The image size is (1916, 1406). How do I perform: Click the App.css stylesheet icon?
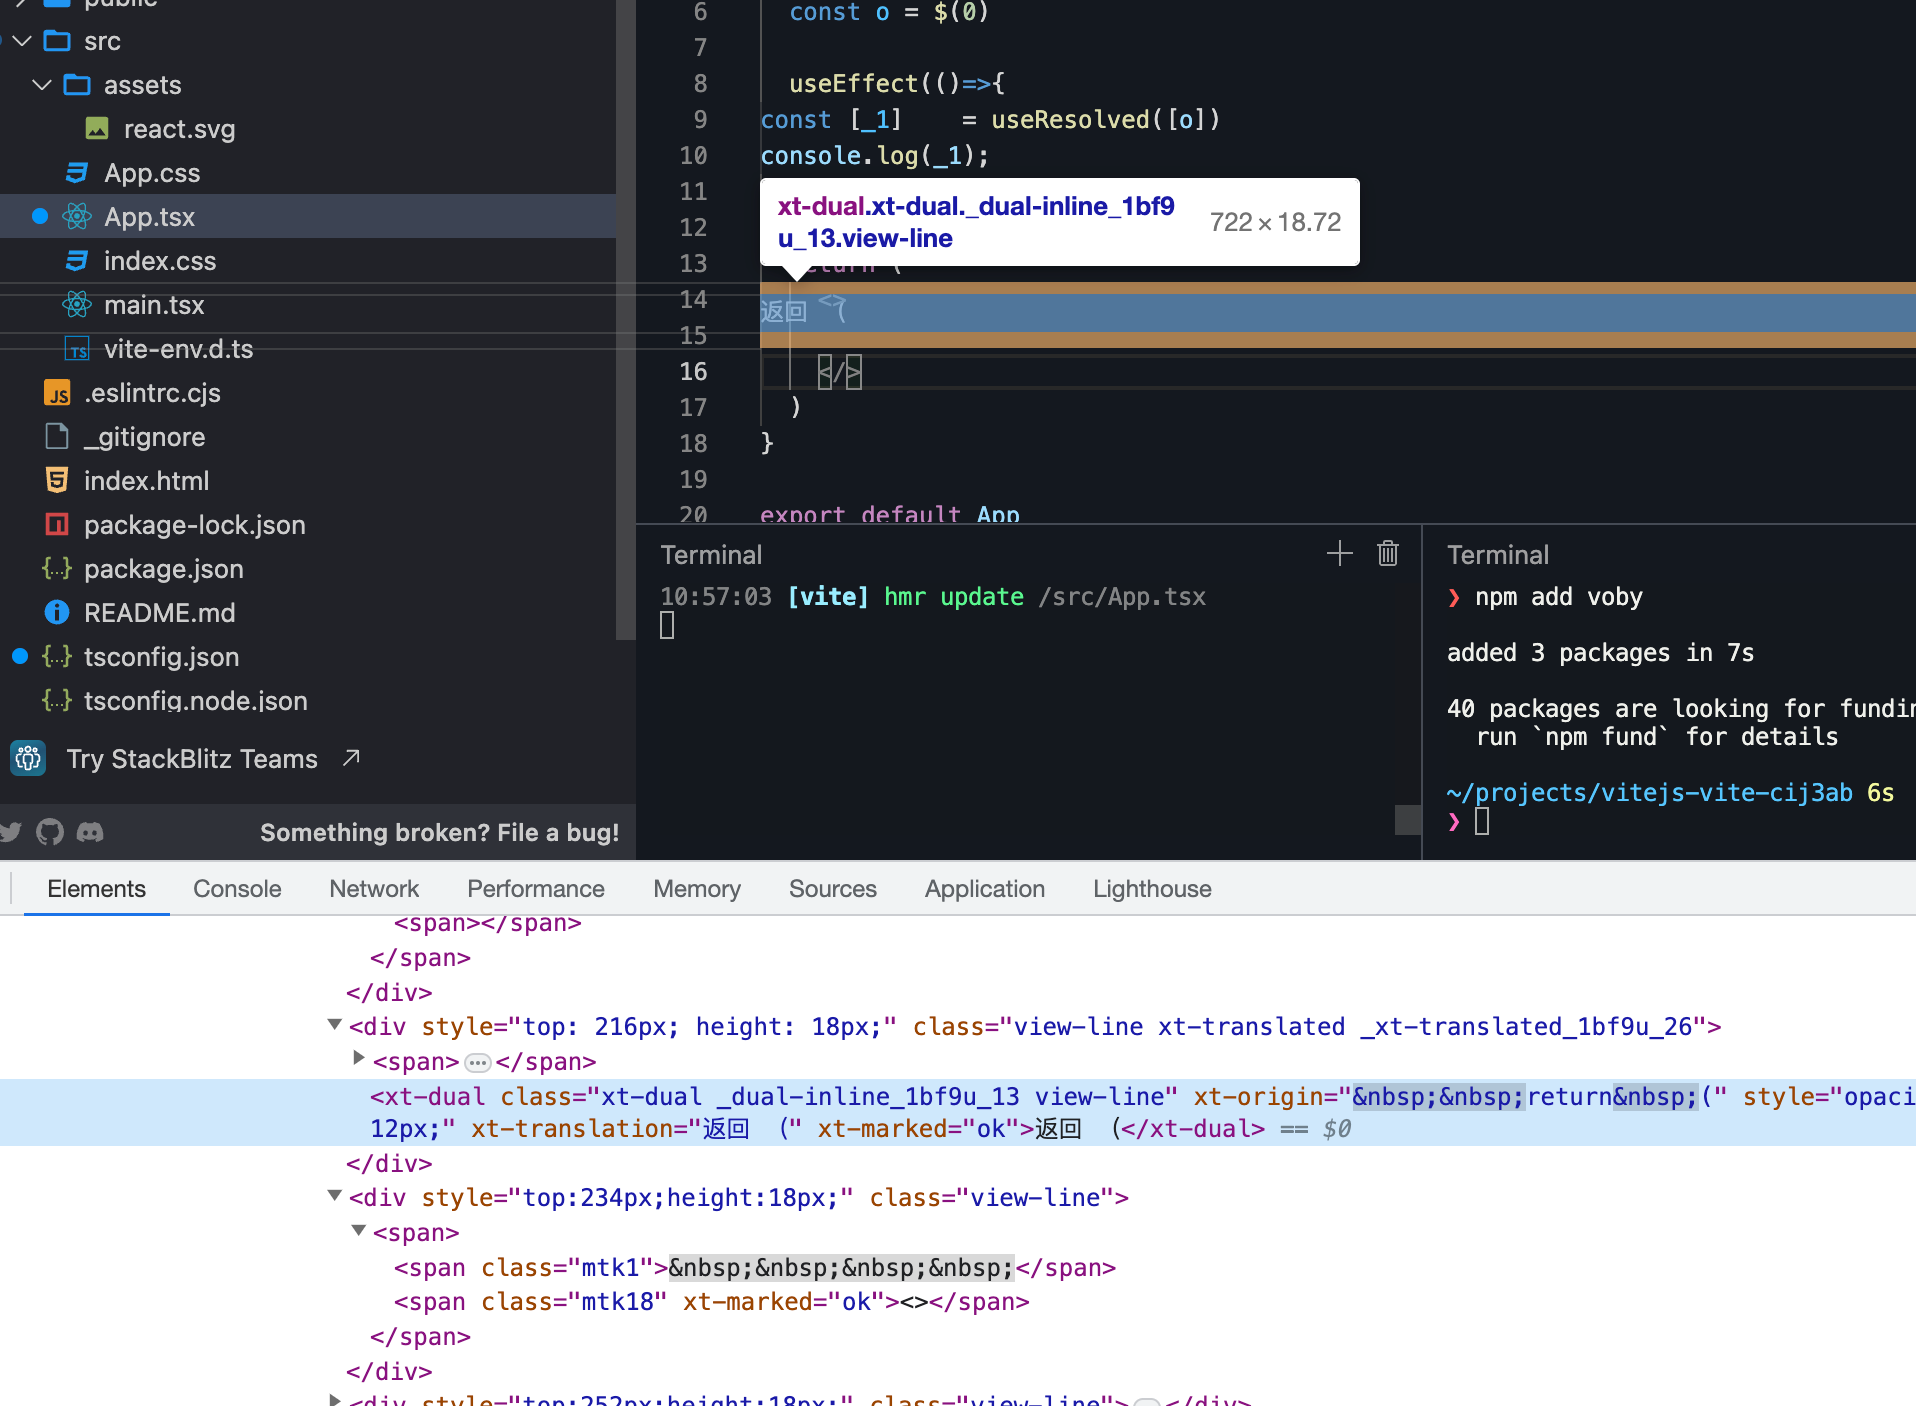[77, 173]
